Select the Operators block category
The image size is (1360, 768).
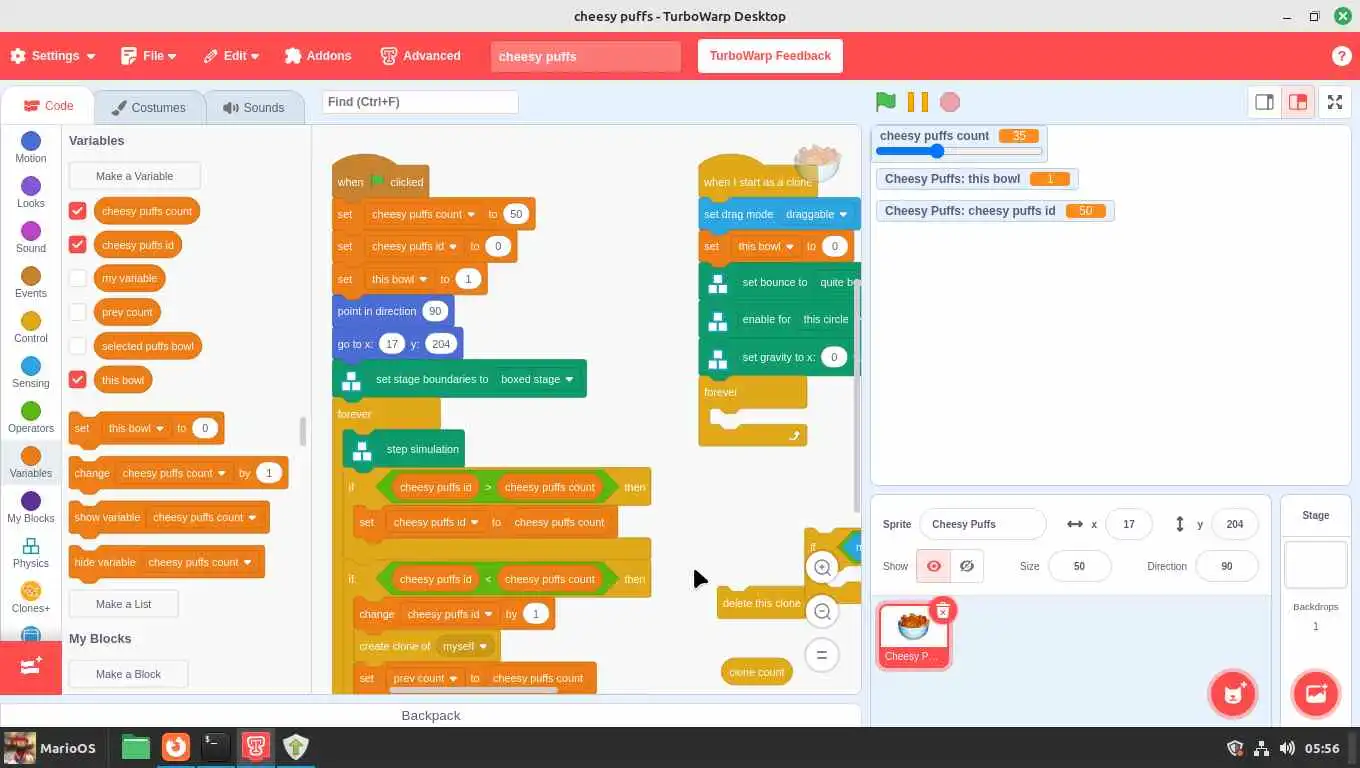[31, 417]
